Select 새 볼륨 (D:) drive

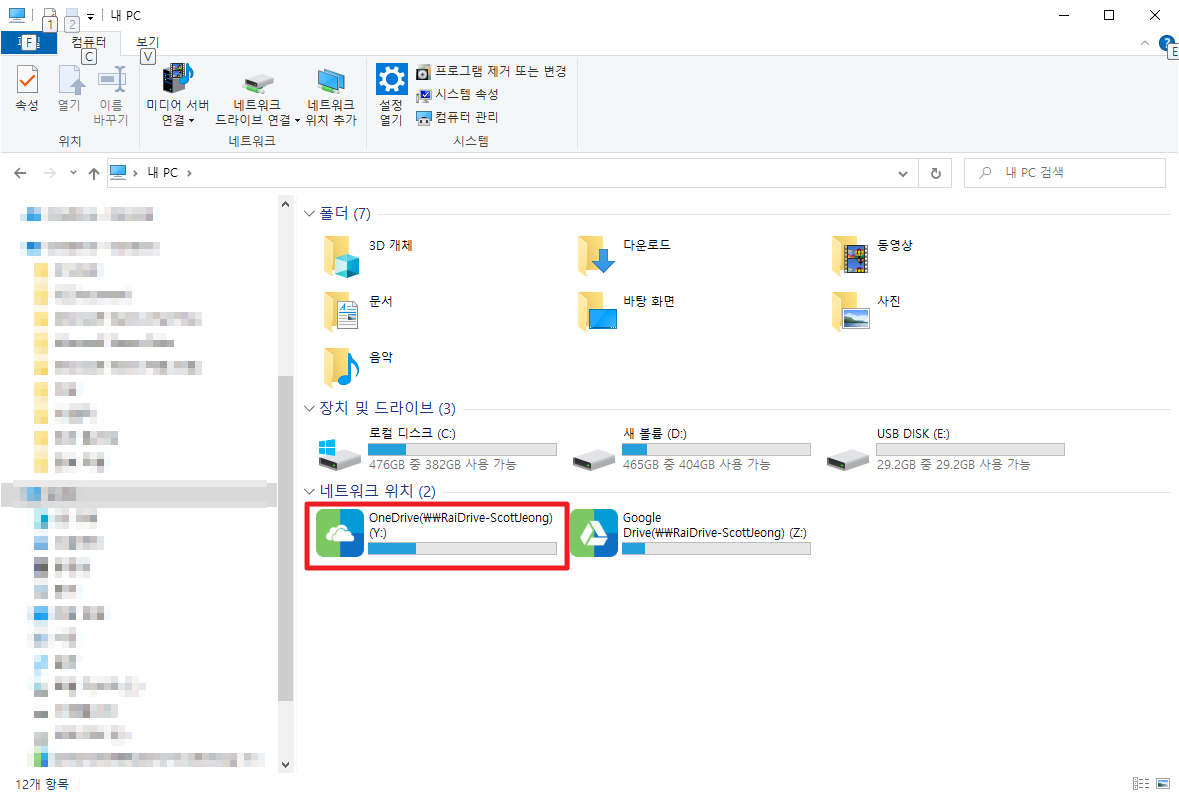[x=692, y=449]
